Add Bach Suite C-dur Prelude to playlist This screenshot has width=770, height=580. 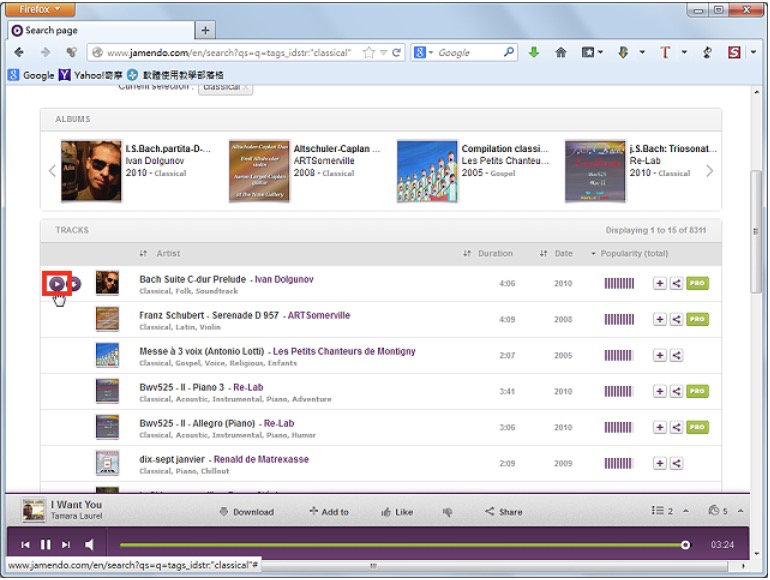[x=660, y=283]
